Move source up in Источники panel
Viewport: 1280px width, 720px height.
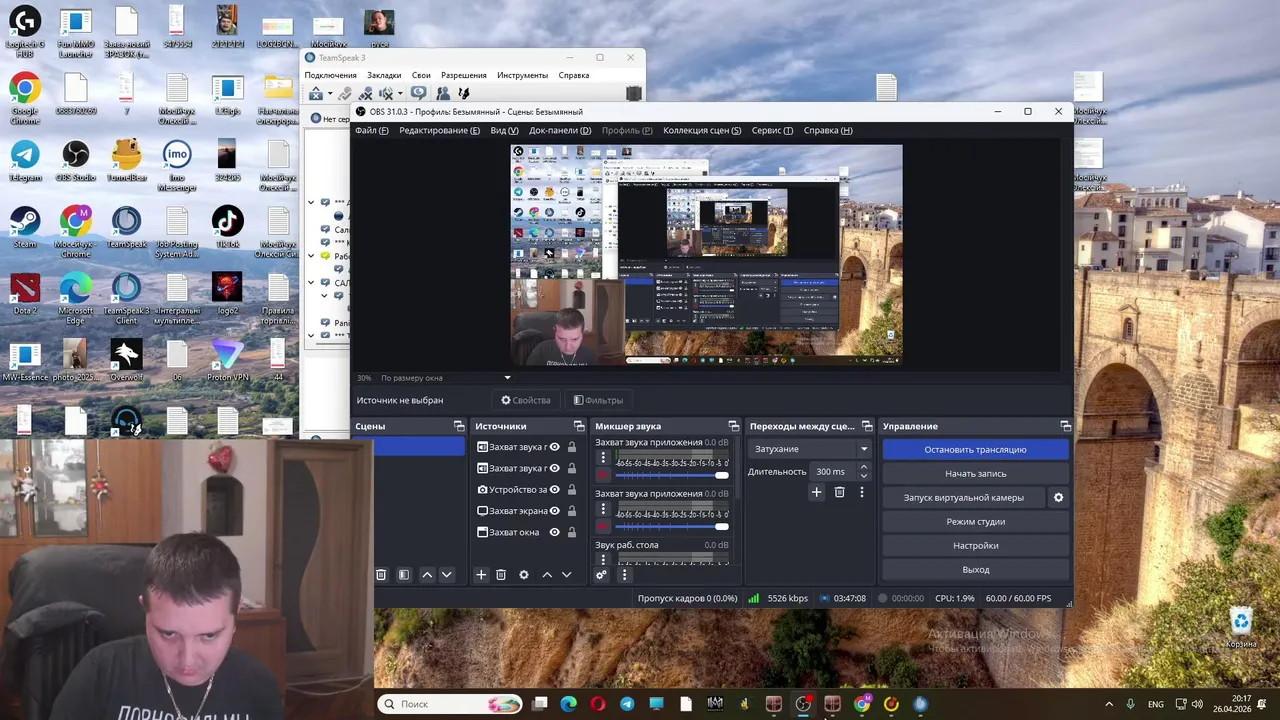coord(547,575)
